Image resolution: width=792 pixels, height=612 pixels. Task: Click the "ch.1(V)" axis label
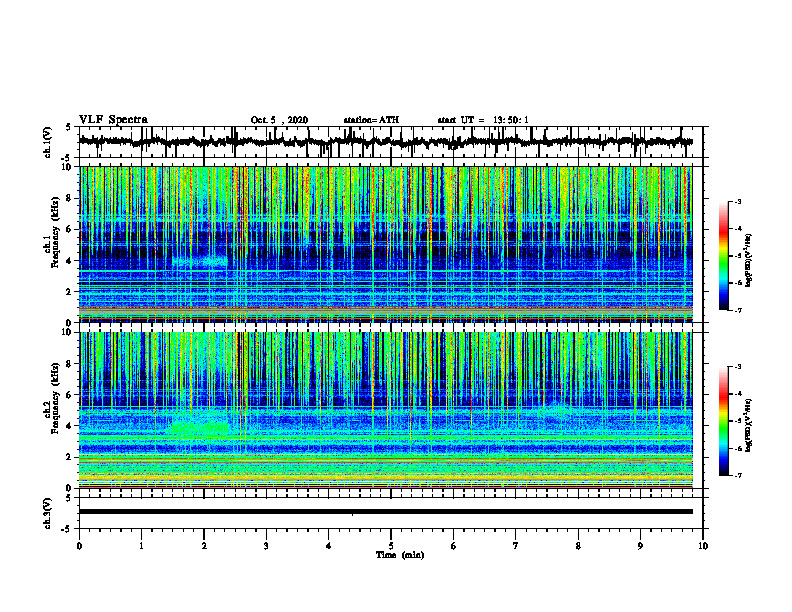(x=48, y=142)
